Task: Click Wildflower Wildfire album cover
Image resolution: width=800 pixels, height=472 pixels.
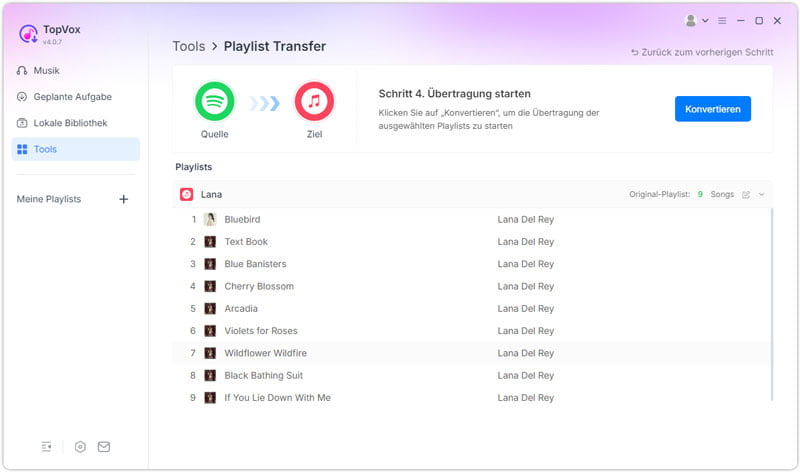Action: pos(210,353)
